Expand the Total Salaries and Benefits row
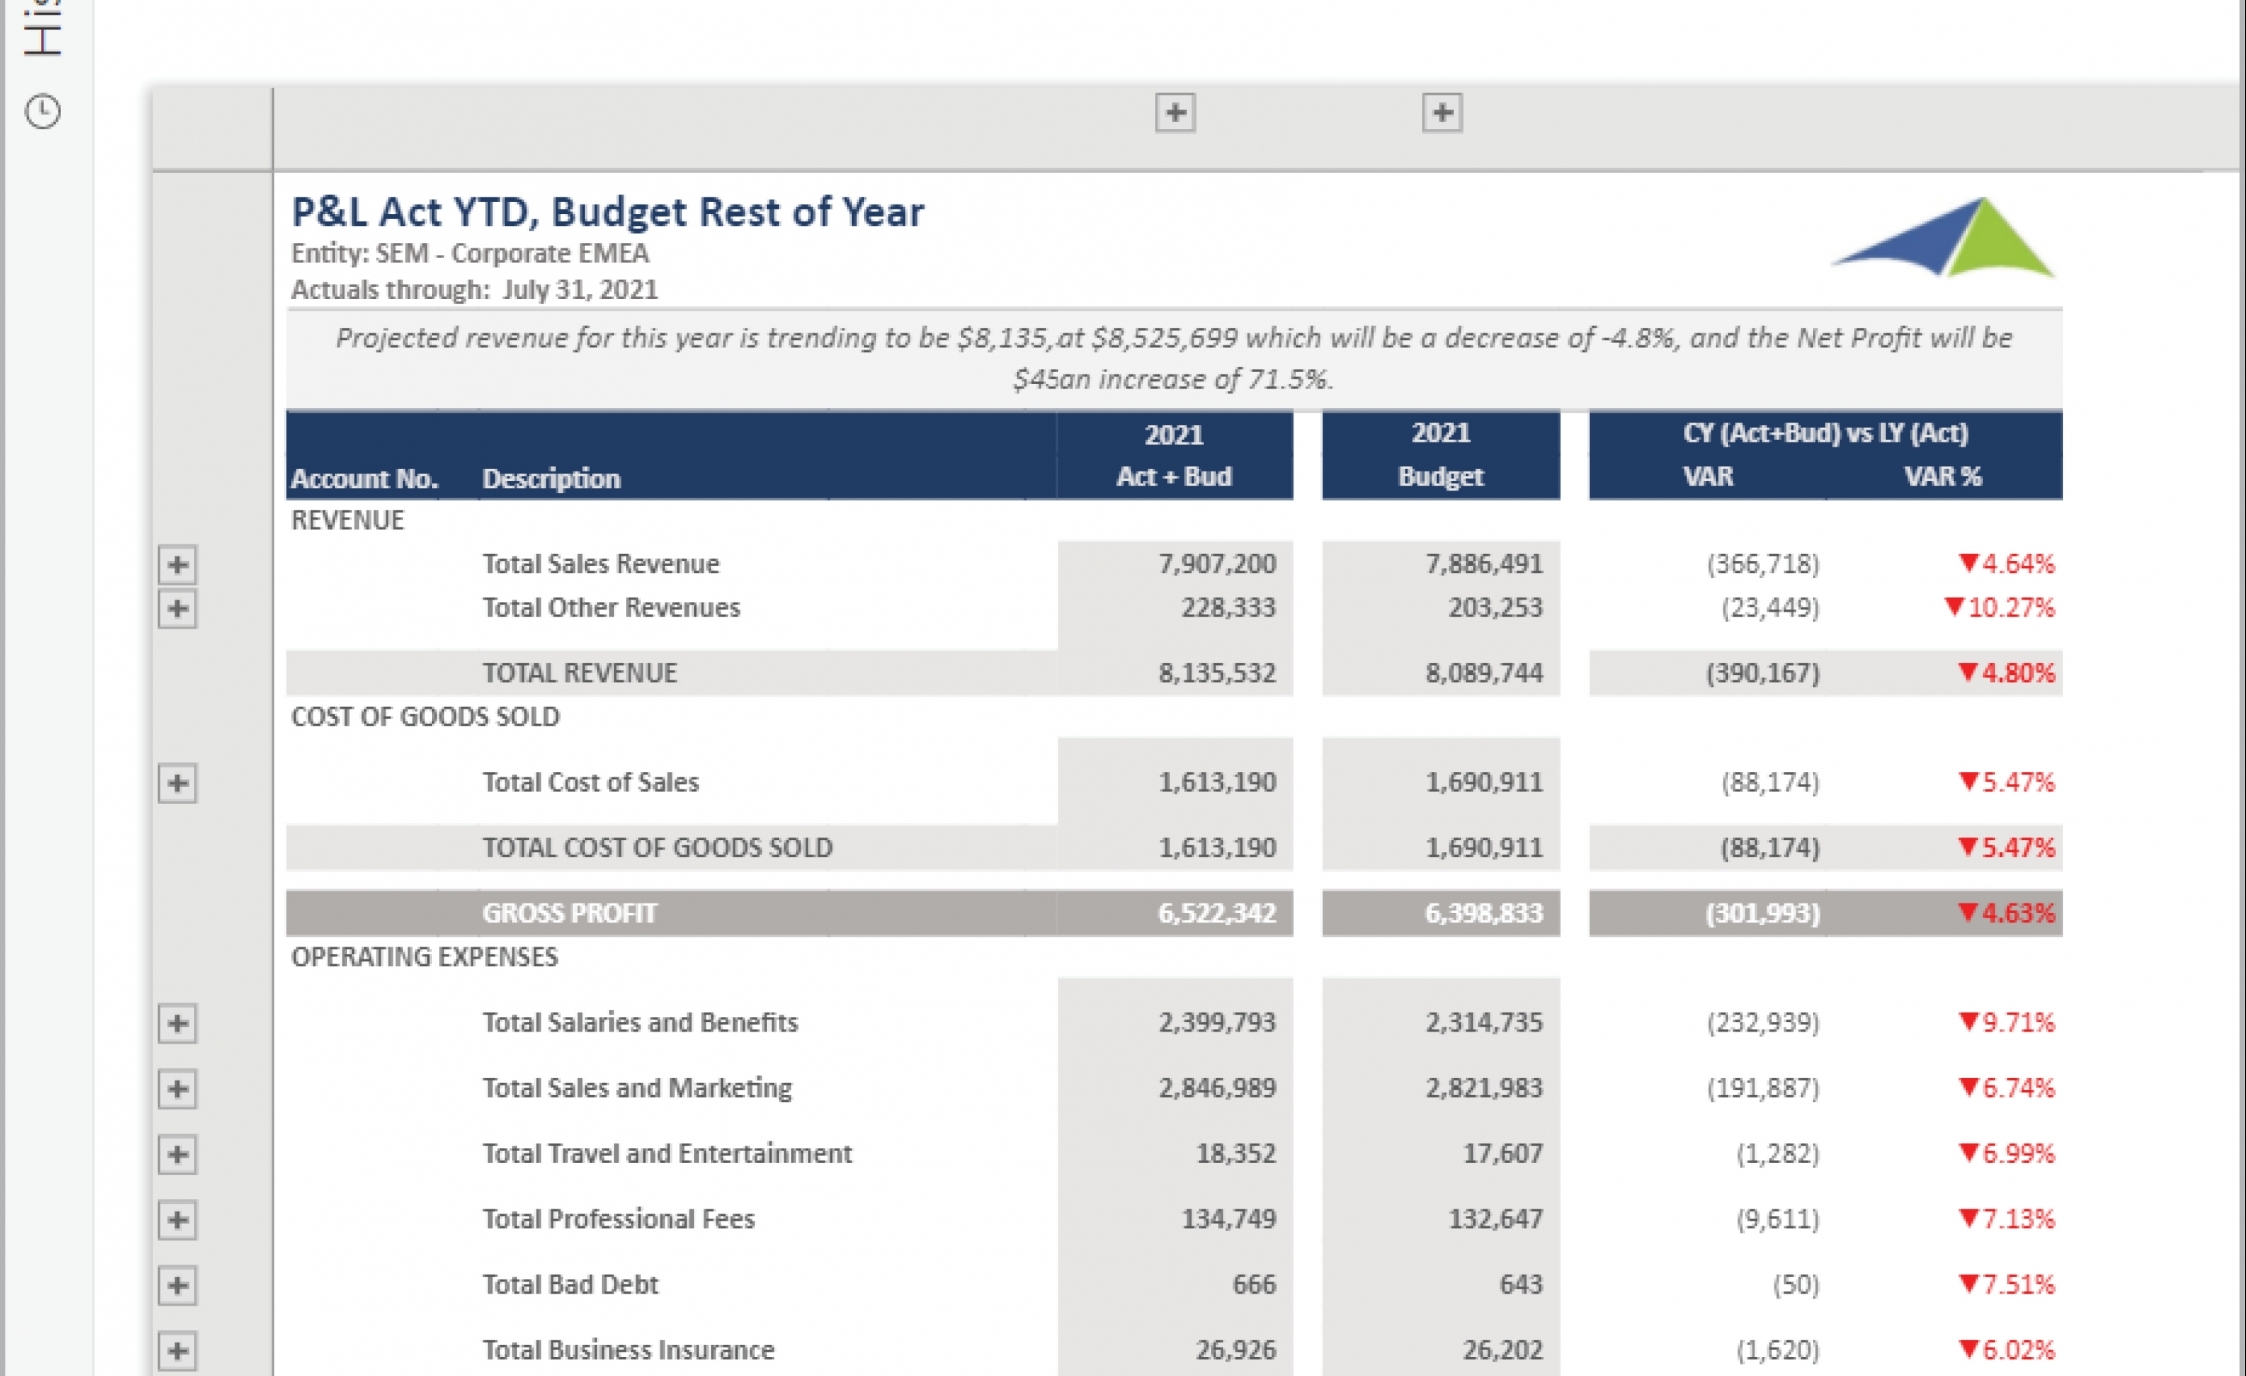The width and height of the screenshot is (2246, 1376). coord(178,1024)
